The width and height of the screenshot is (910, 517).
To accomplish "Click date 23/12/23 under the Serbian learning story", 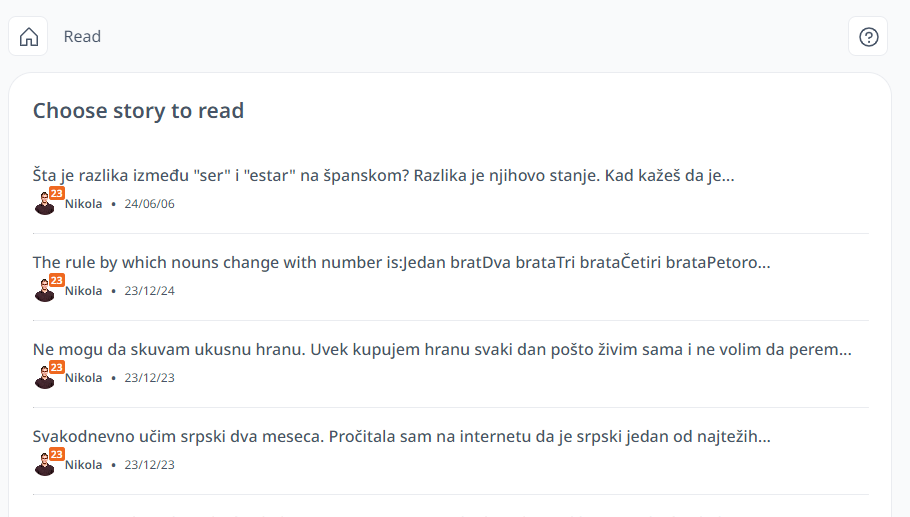I will (149, 465).
